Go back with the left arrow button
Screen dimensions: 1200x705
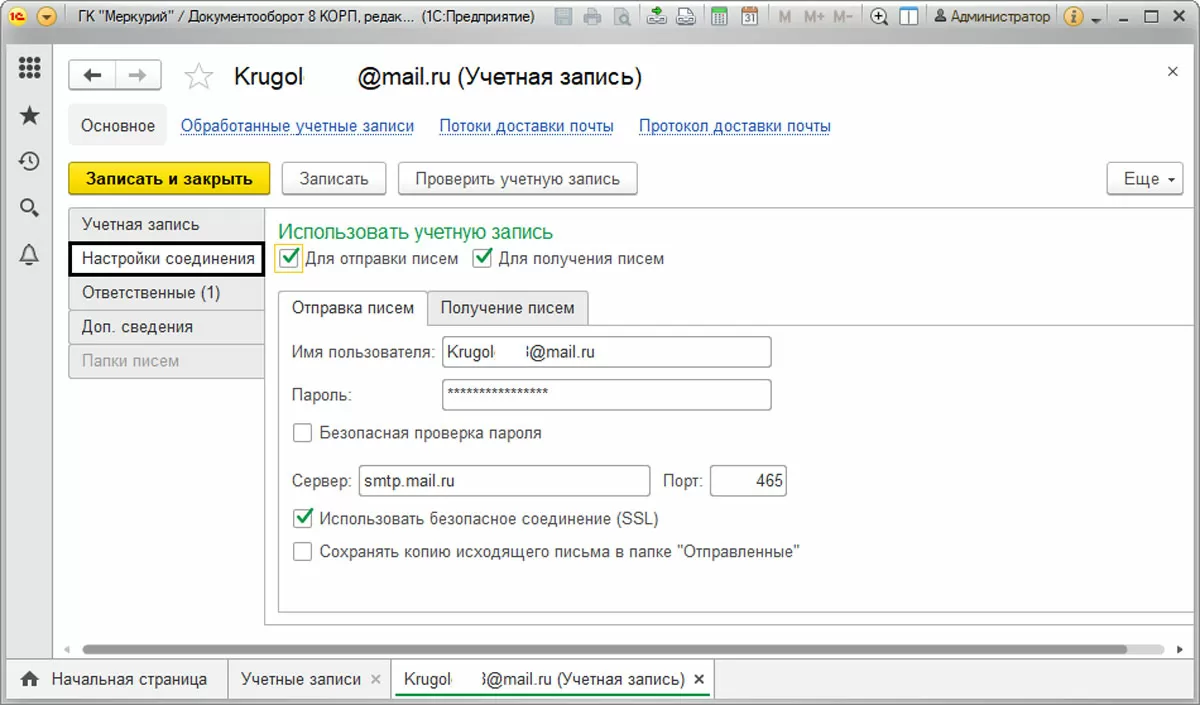point(93,76)
